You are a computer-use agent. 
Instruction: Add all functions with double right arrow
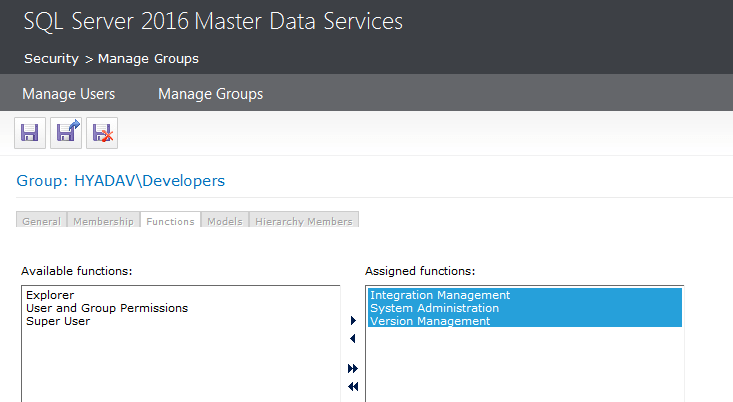(353, 369)
